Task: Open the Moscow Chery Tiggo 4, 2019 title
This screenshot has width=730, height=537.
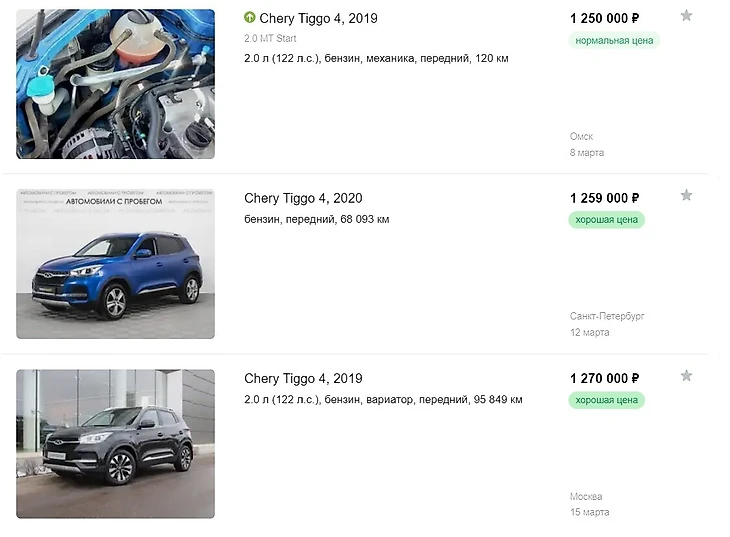Action: (303, 378)
